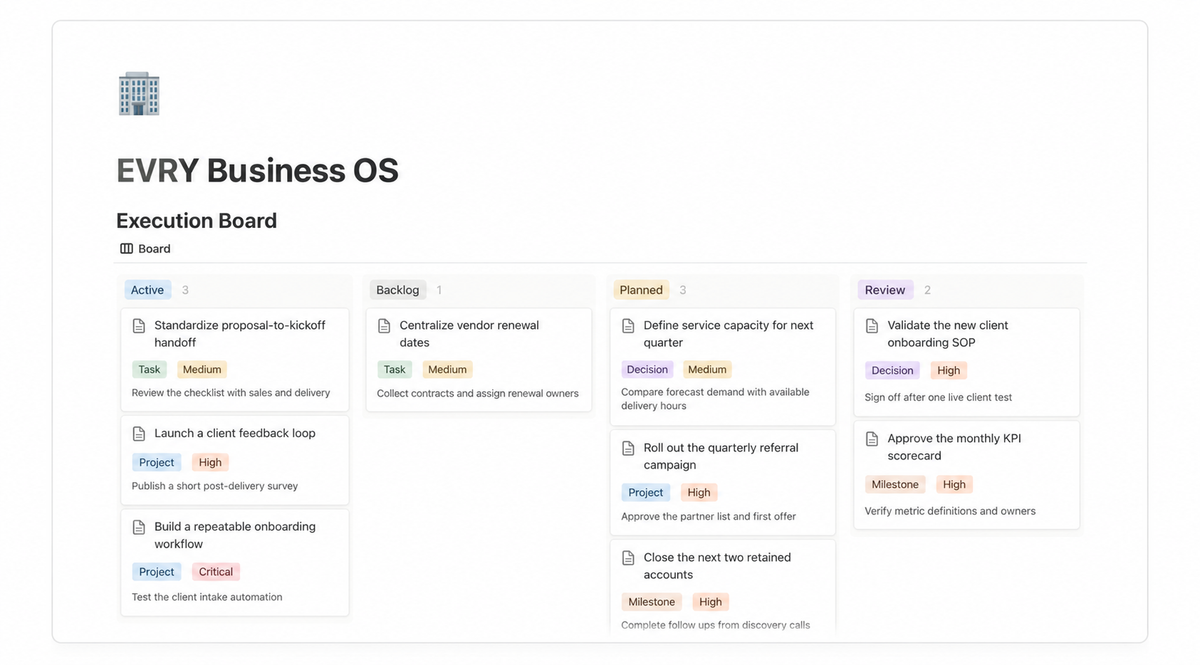Click the Critical priority tag

(216, 572)
